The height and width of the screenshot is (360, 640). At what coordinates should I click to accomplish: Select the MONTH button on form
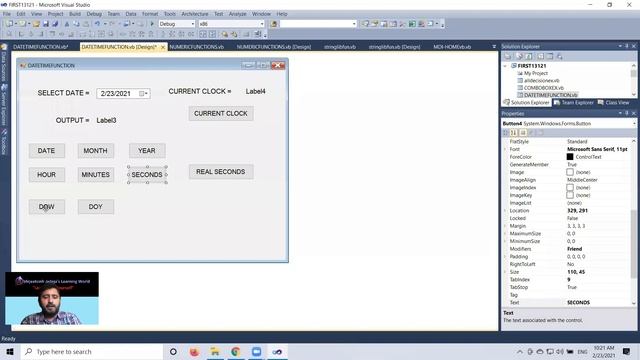tap(96, 151)
